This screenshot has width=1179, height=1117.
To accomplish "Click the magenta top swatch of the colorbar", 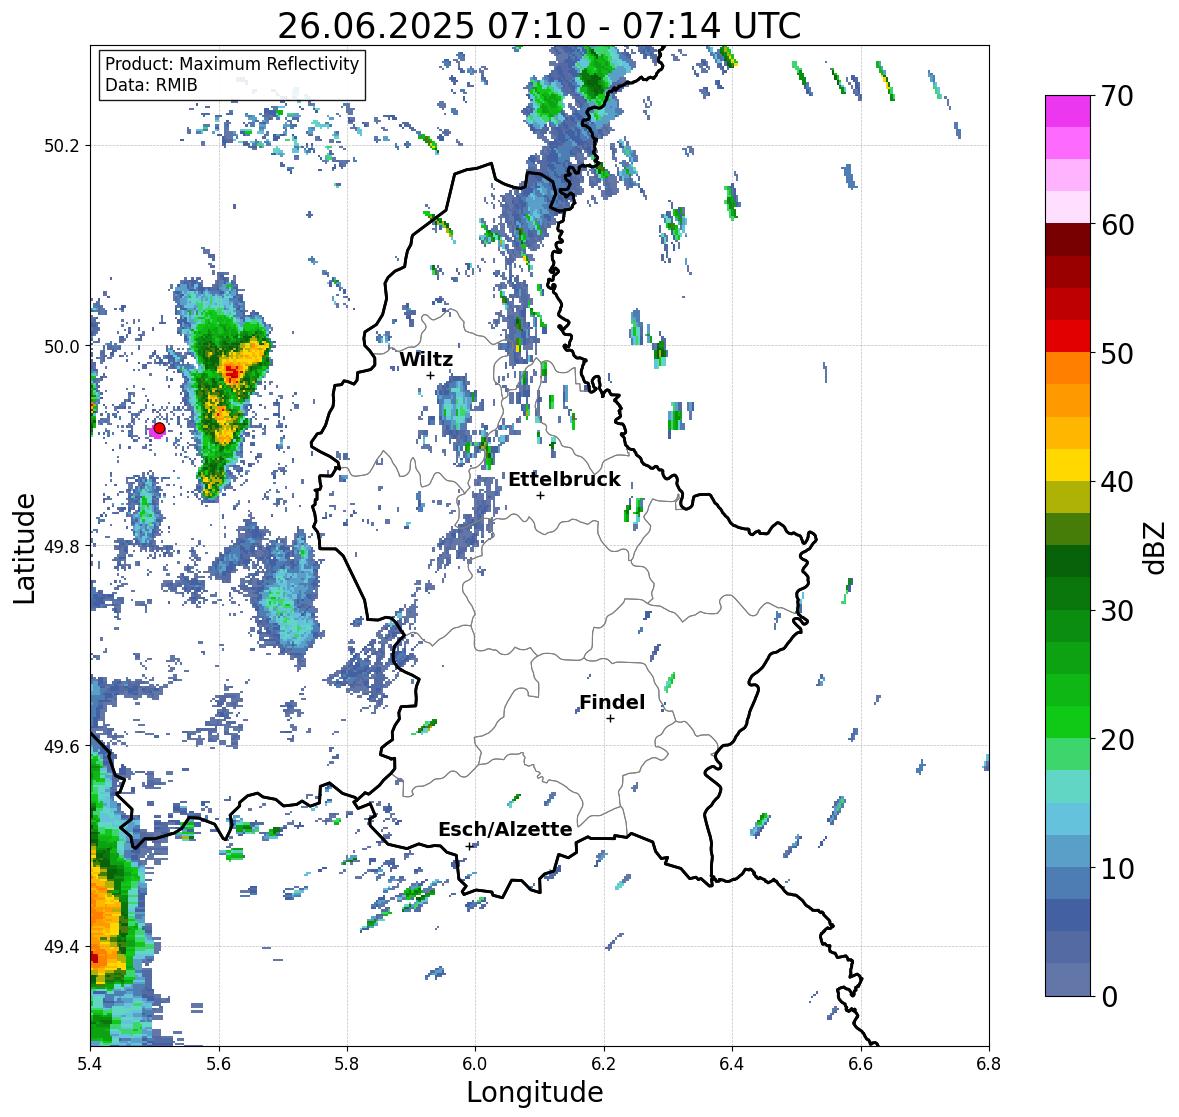I will click(1068, 111).
